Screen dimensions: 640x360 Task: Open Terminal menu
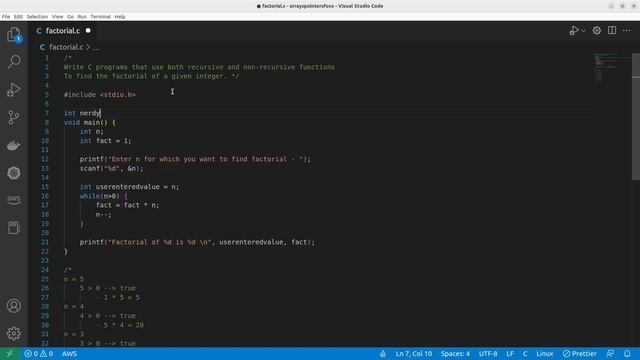[100, 17]
